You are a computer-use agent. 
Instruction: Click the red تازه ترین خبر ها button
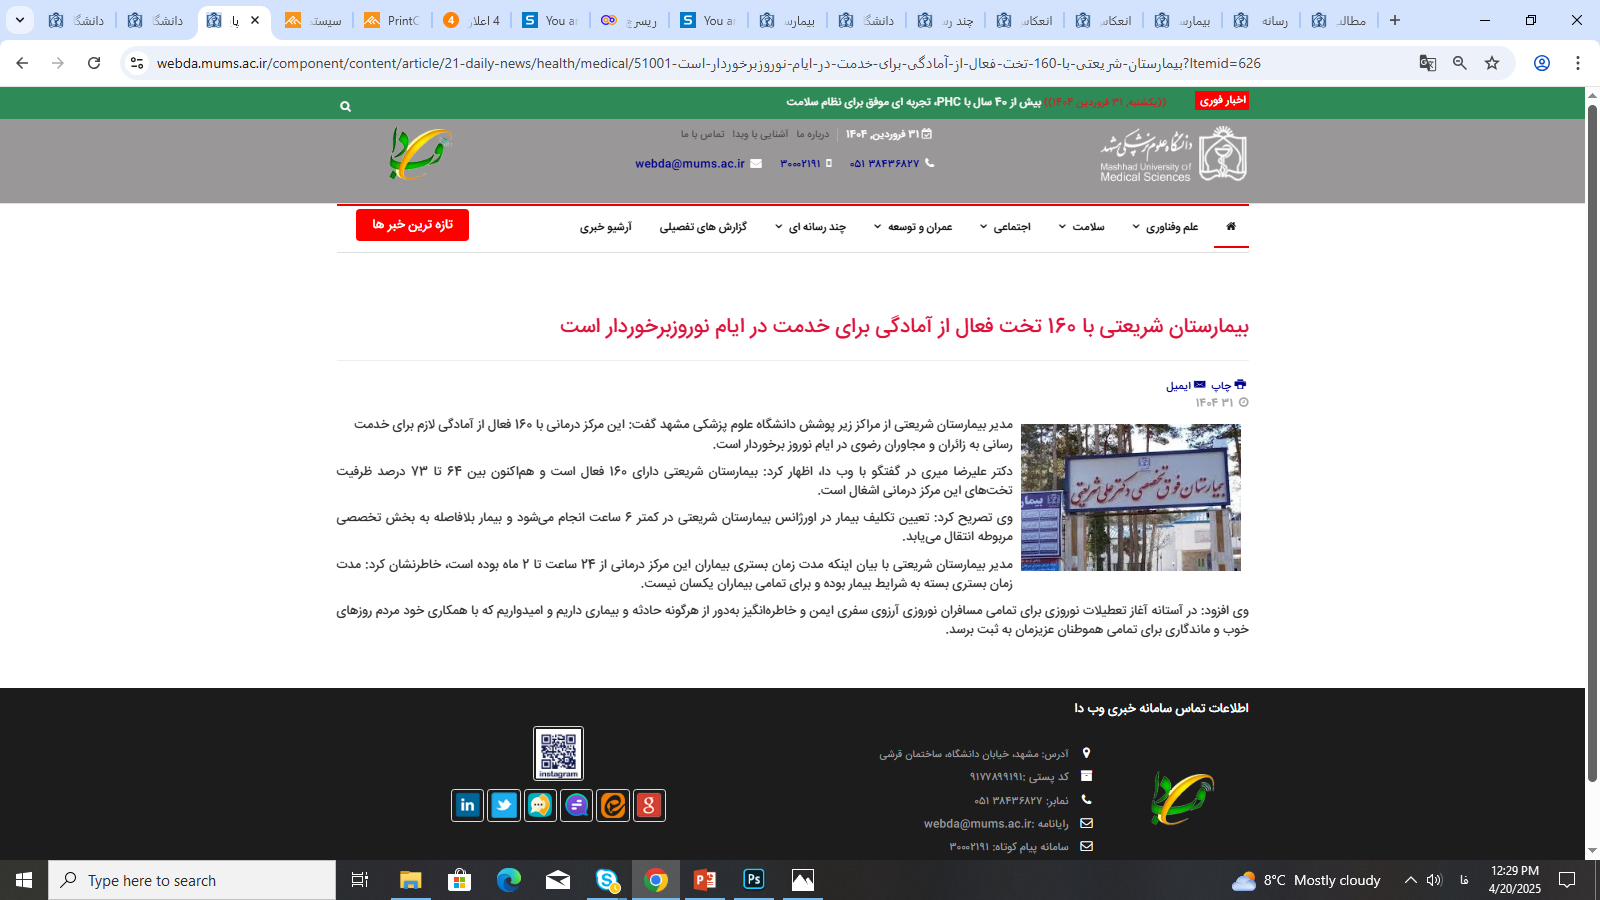coord(412,225)
